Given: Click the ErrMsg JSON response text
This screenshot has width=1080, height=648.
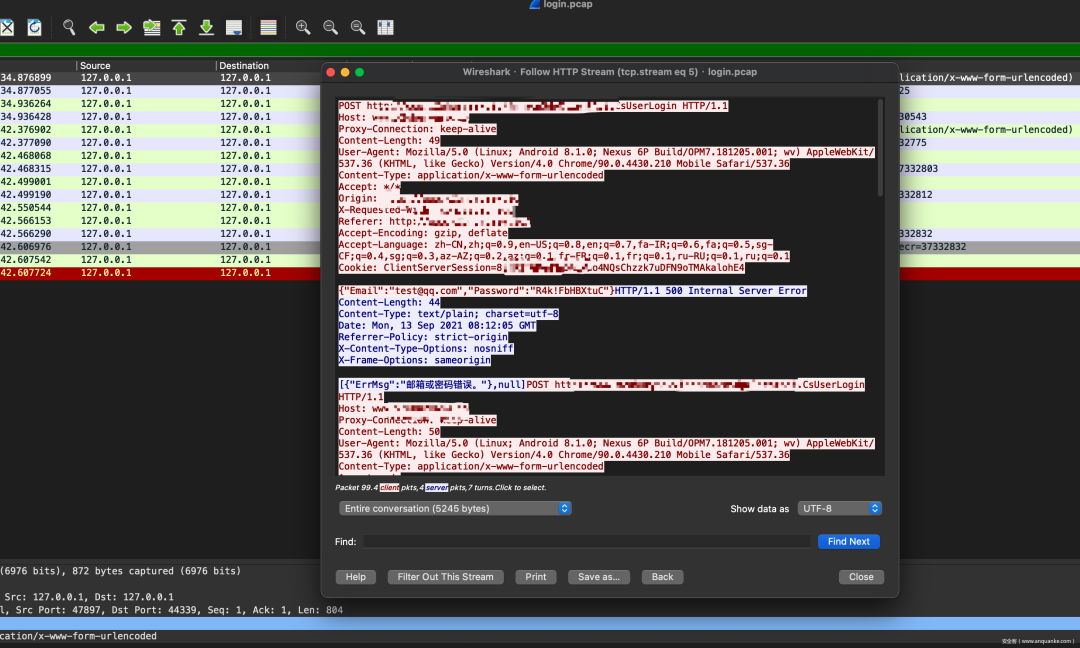Looking at the screenshot, I should (x=432, y=385).
